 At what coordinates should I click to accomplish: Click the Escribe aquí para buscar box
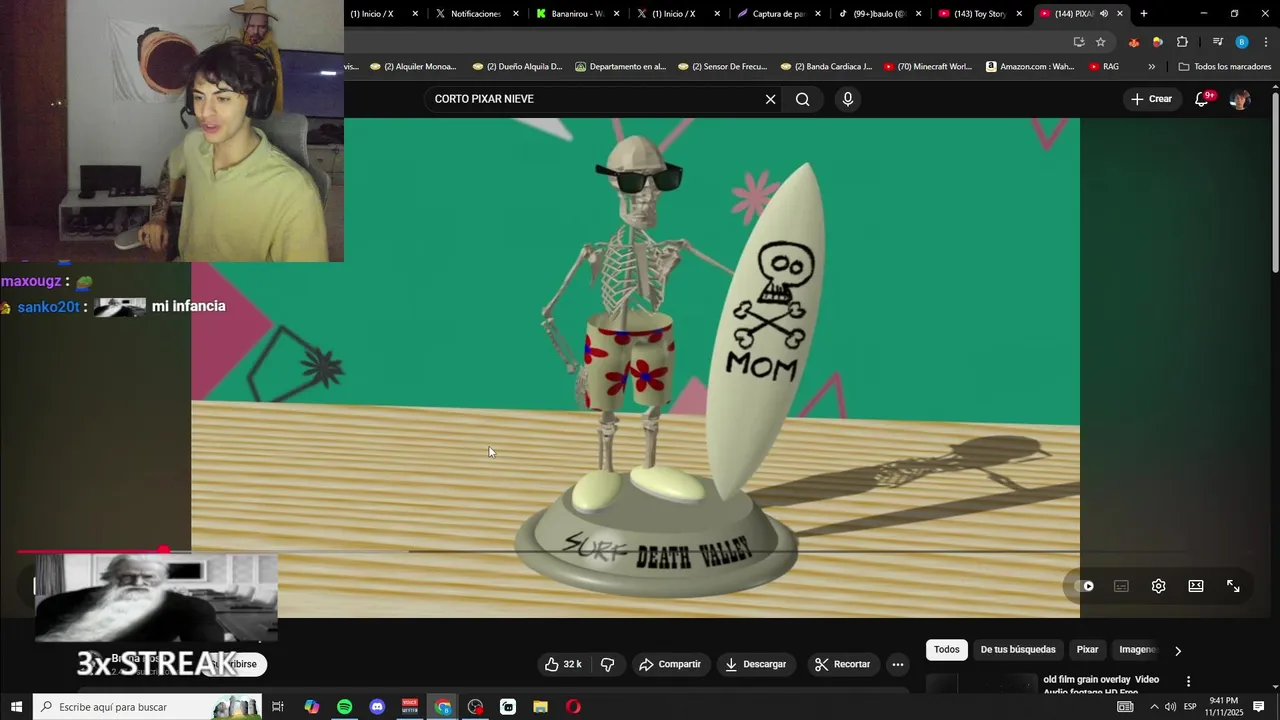(148, 707)
